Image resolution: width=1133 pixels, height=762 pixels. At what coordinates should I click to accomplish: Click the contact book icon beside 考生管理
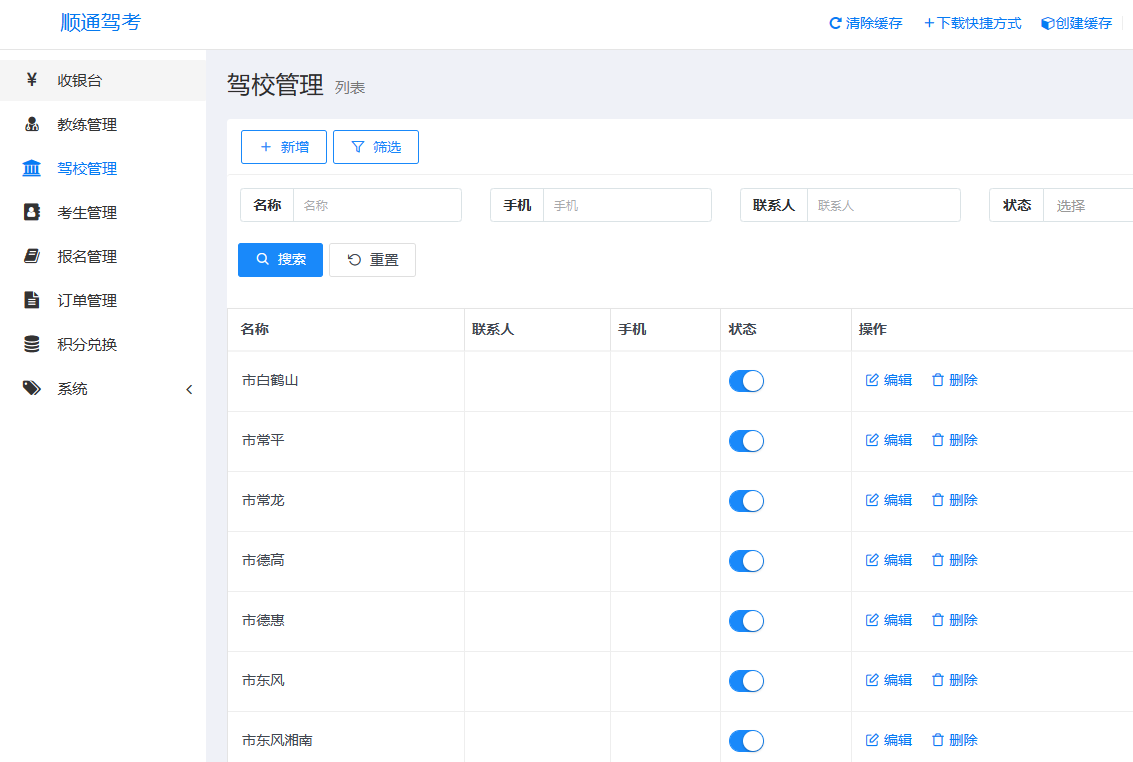[32, 212]
